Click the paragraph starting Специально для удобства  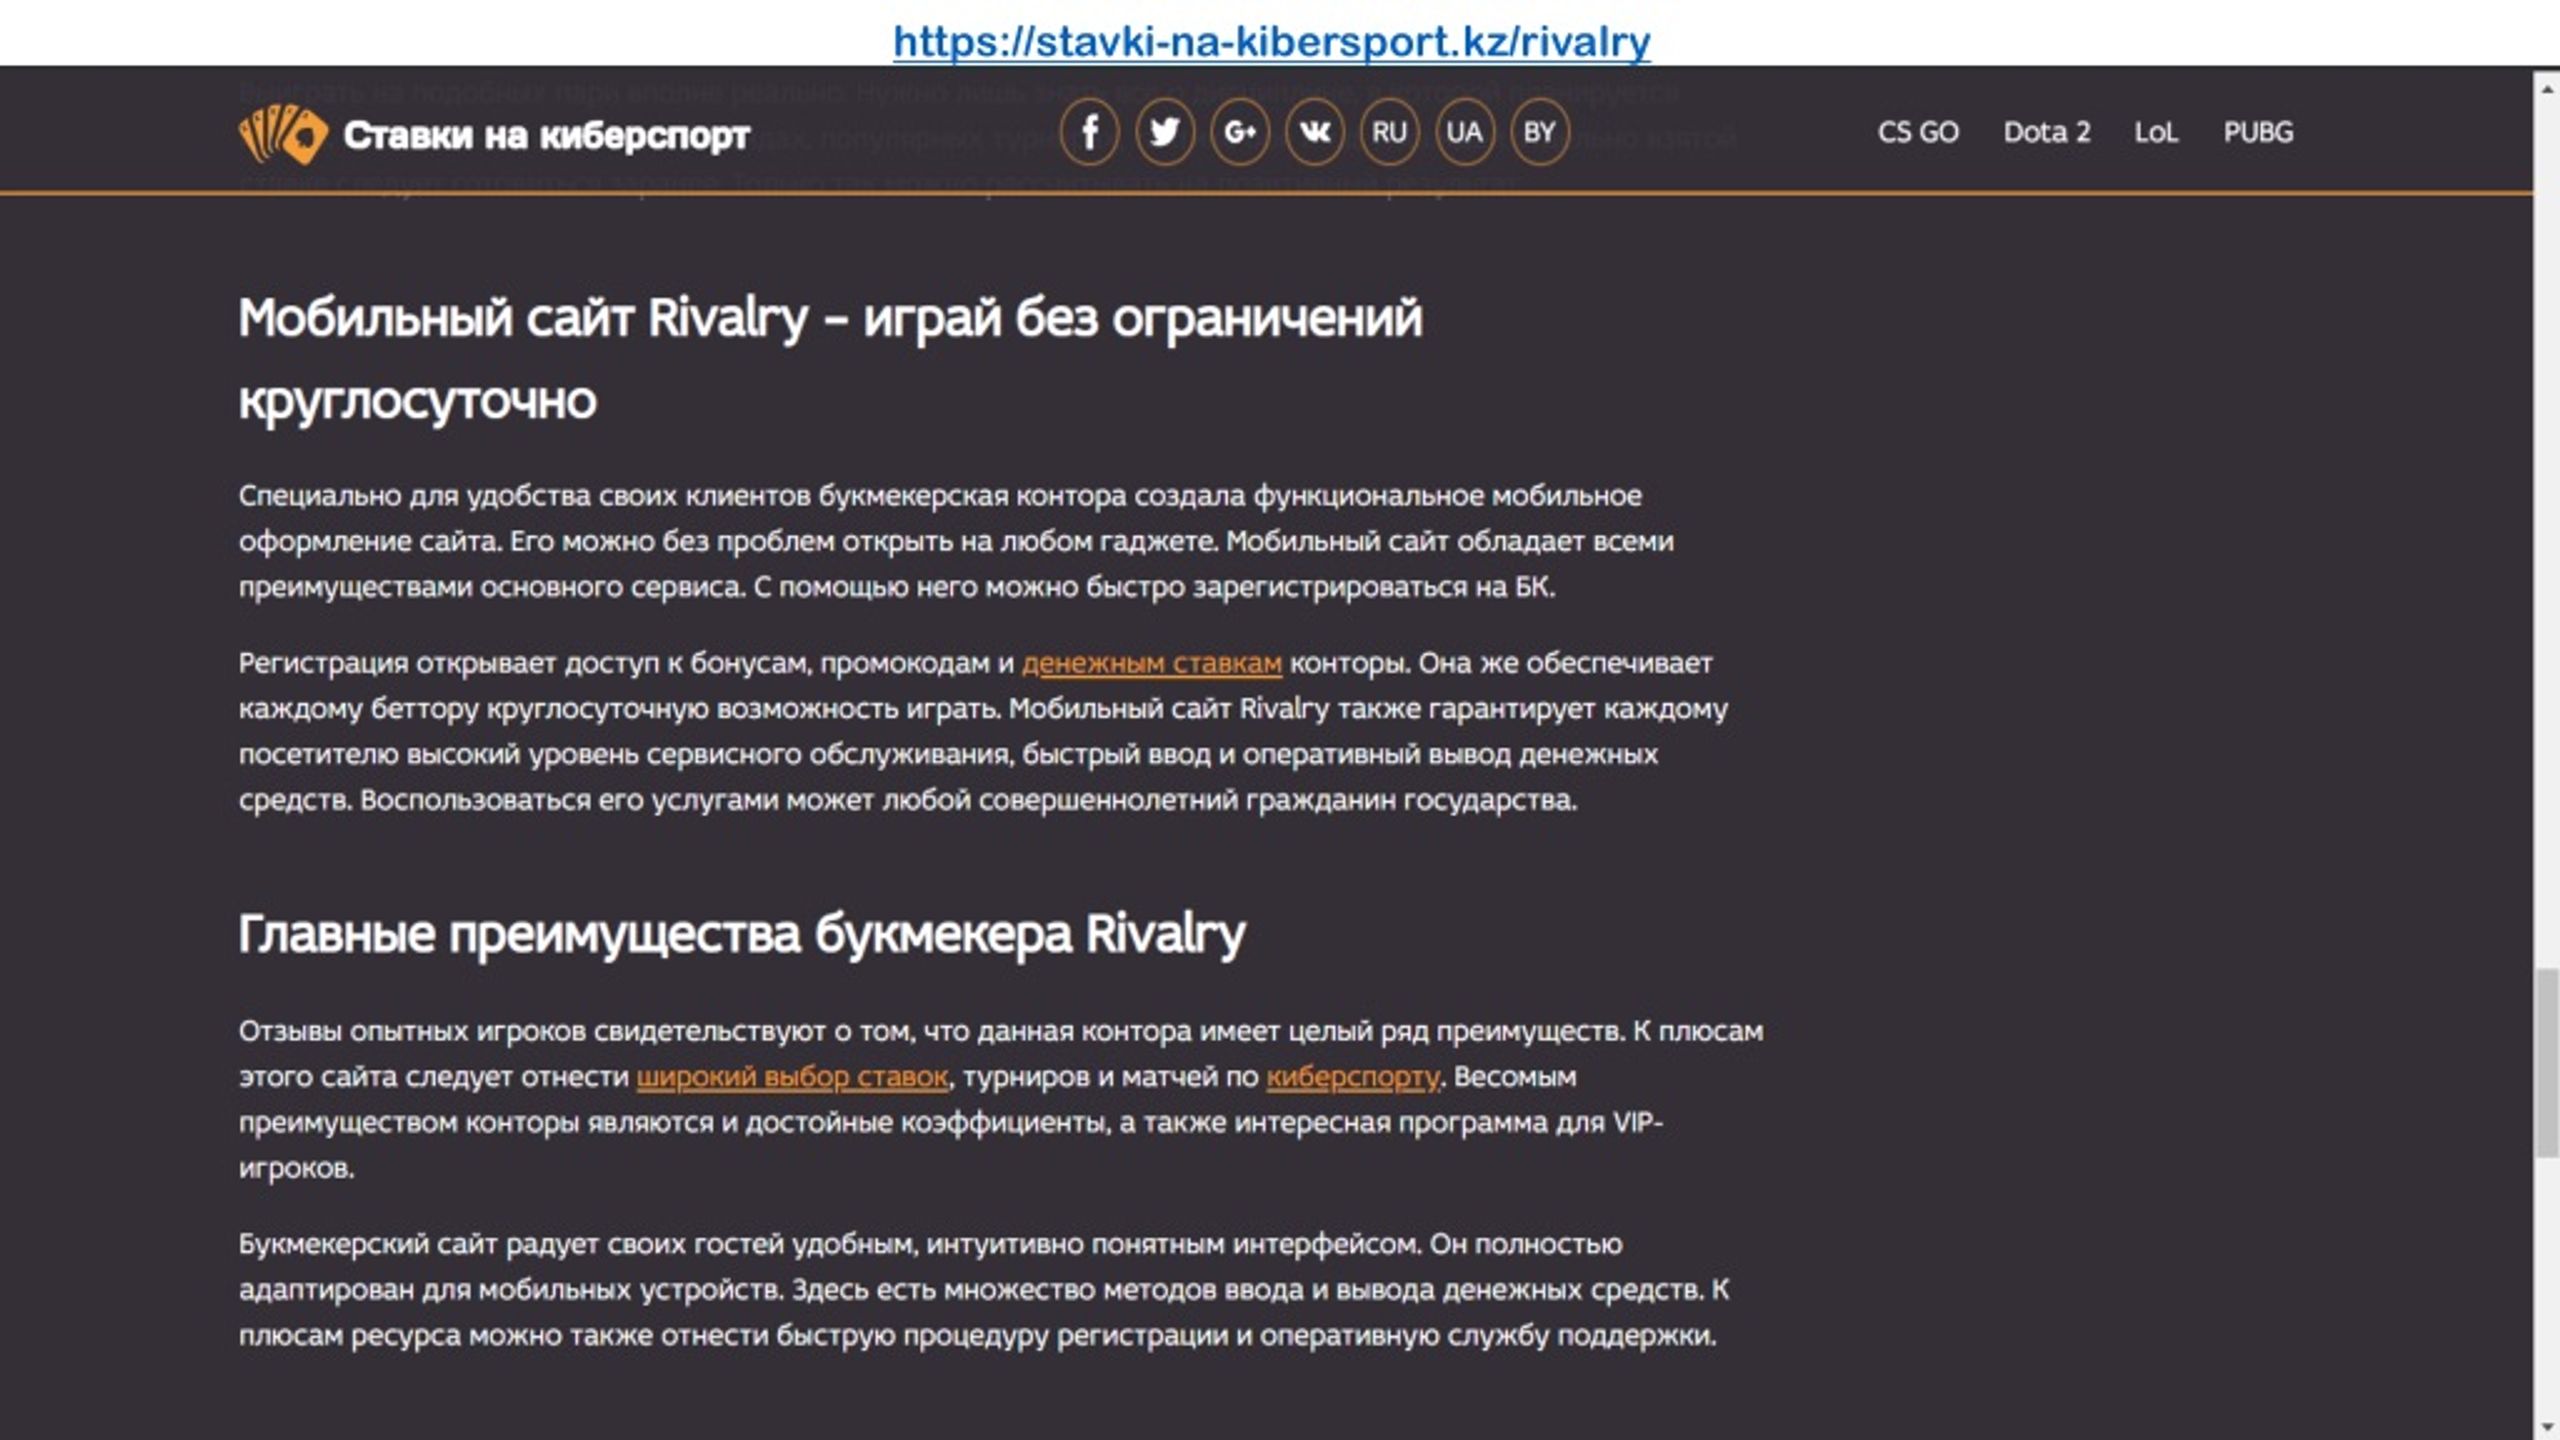click(956, 541)
